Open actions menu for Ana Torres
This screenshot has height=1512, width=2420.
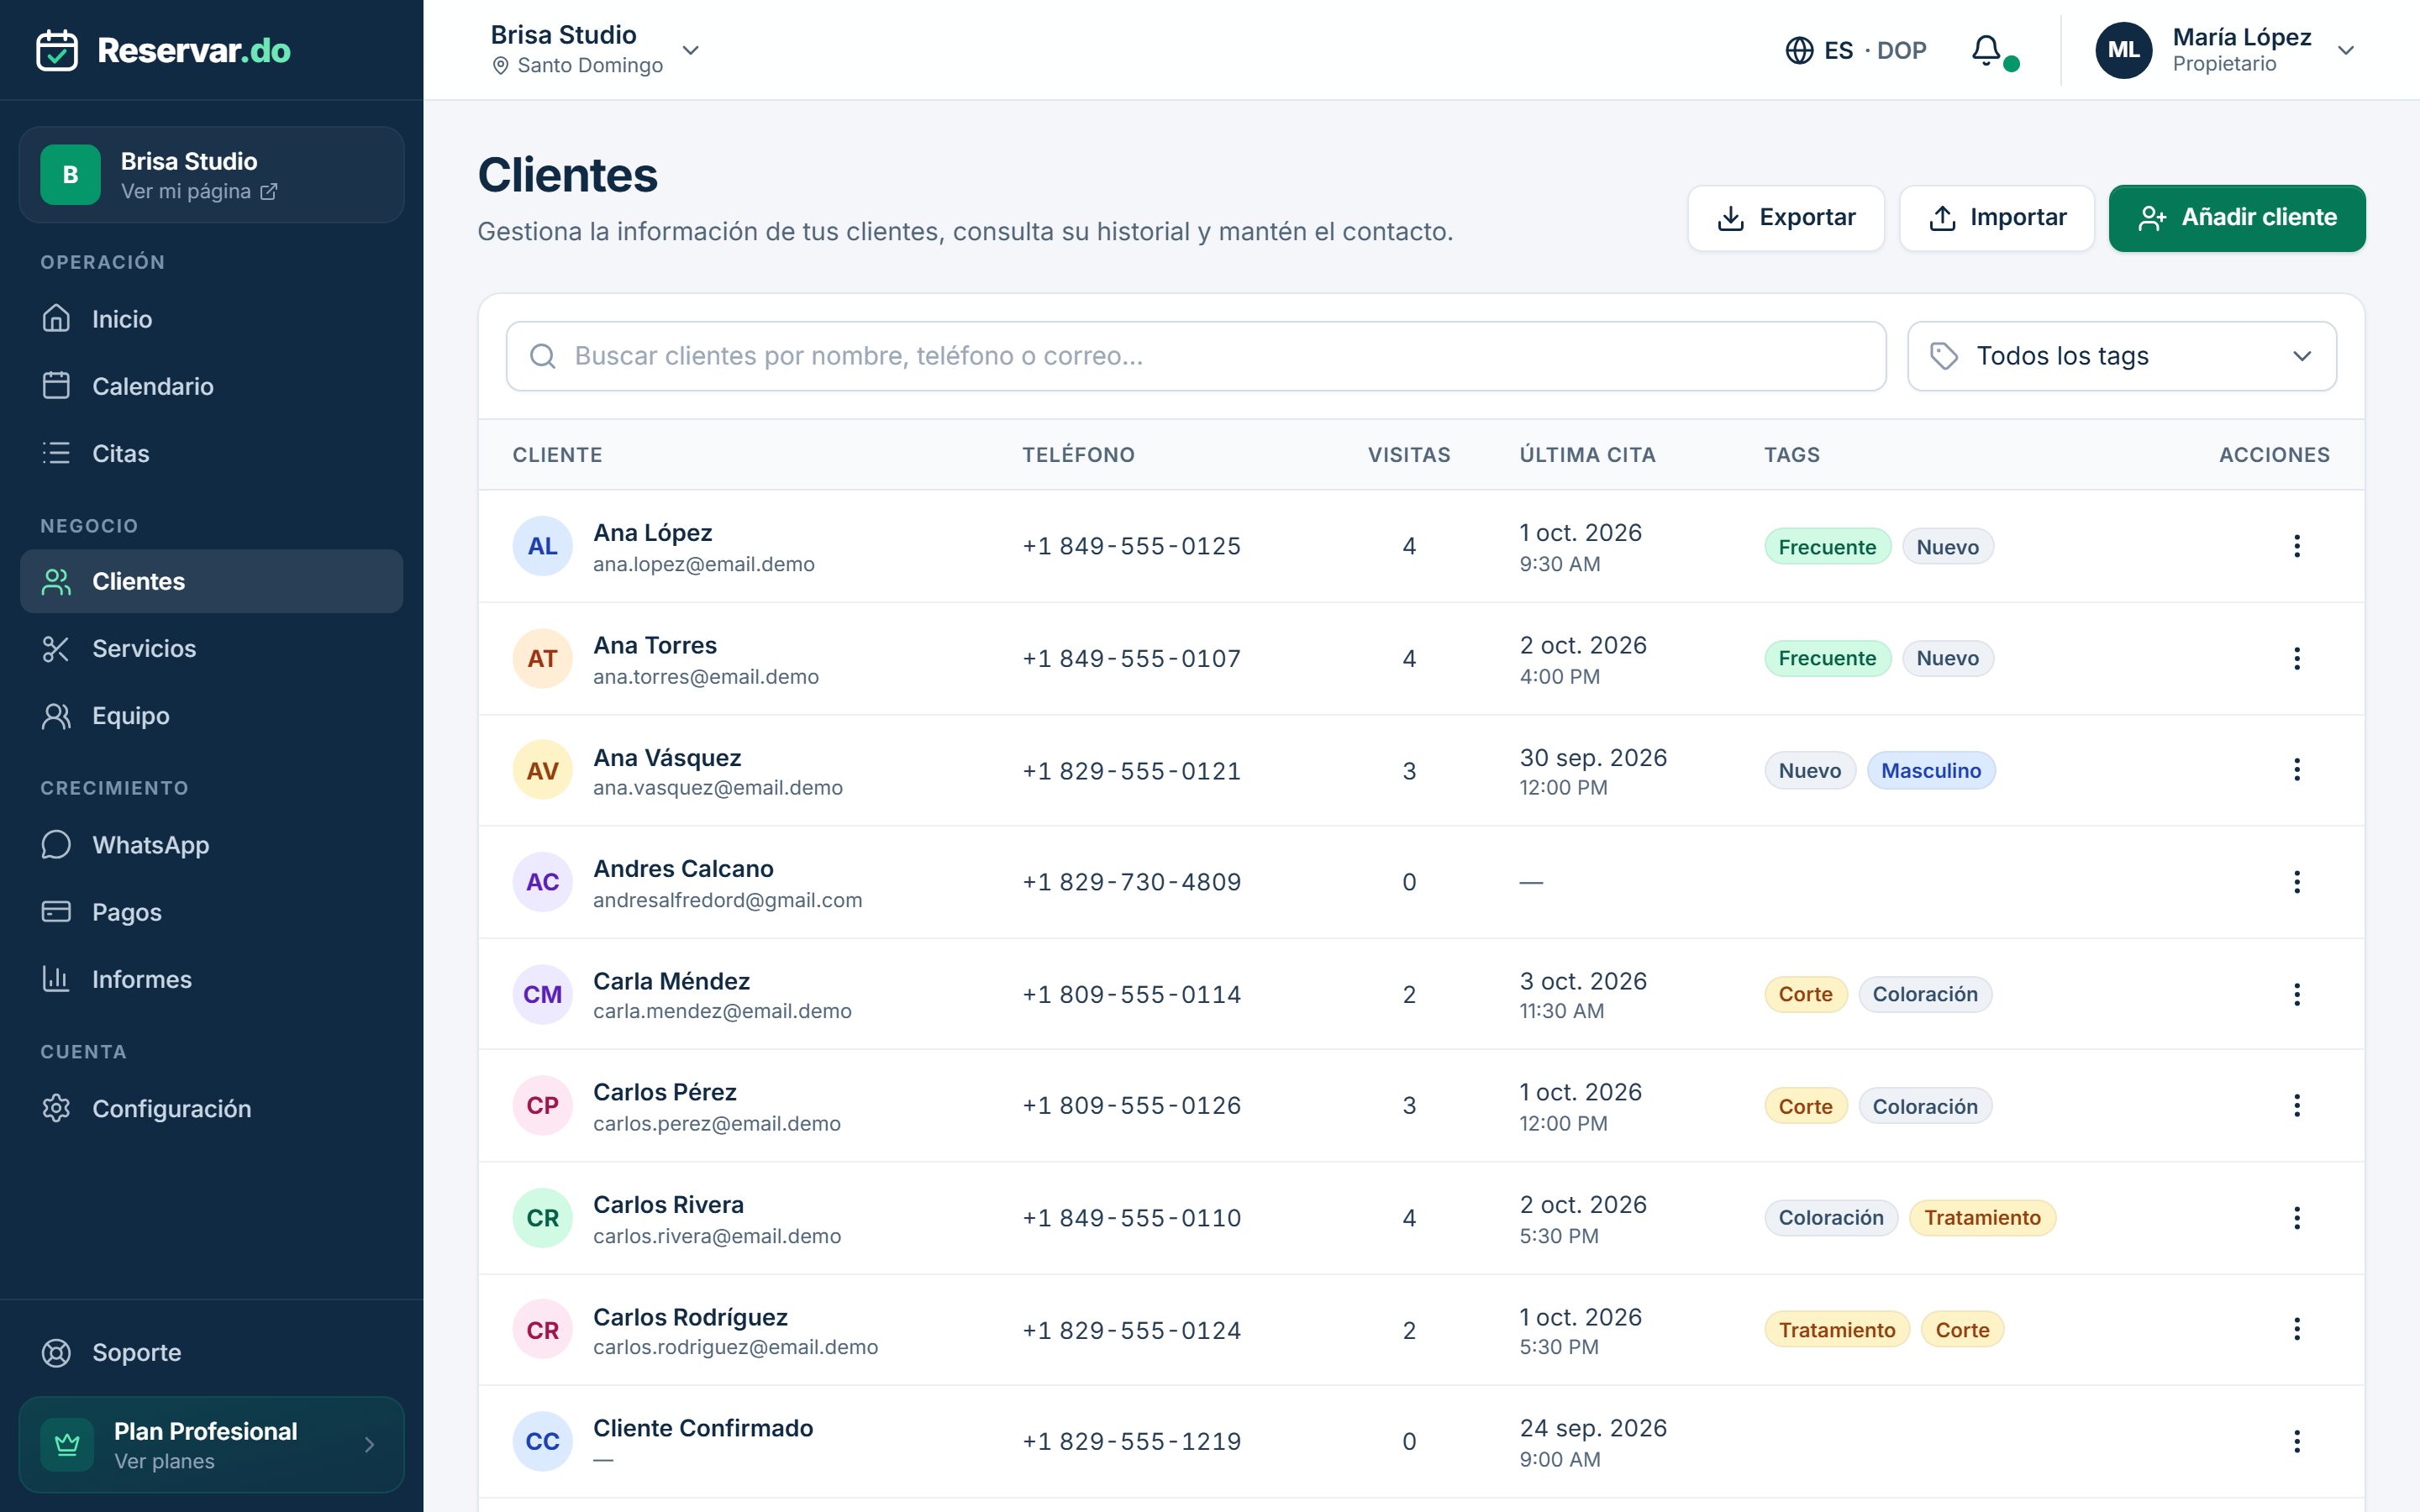[2296, 658]
